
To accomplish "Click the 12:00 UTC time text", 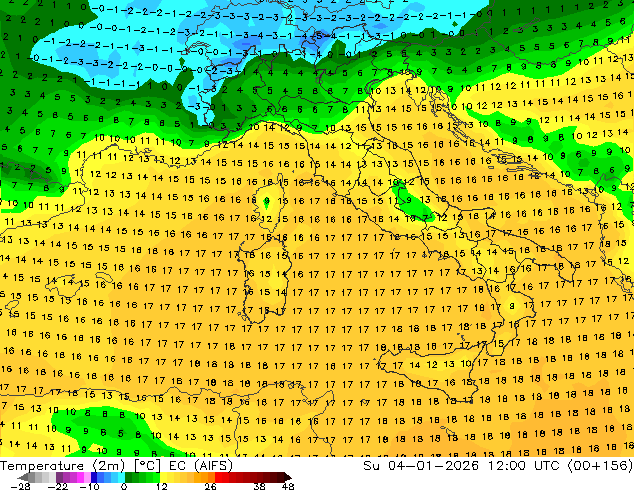I will point(524,466).
